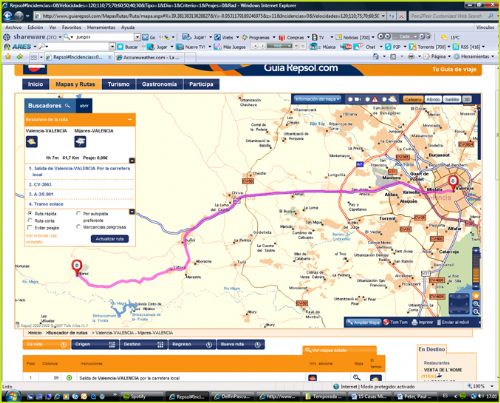This screenshot has height=403, width=500.
Task: Click the mini overview map thumbnail
Action: pos(459,304)
